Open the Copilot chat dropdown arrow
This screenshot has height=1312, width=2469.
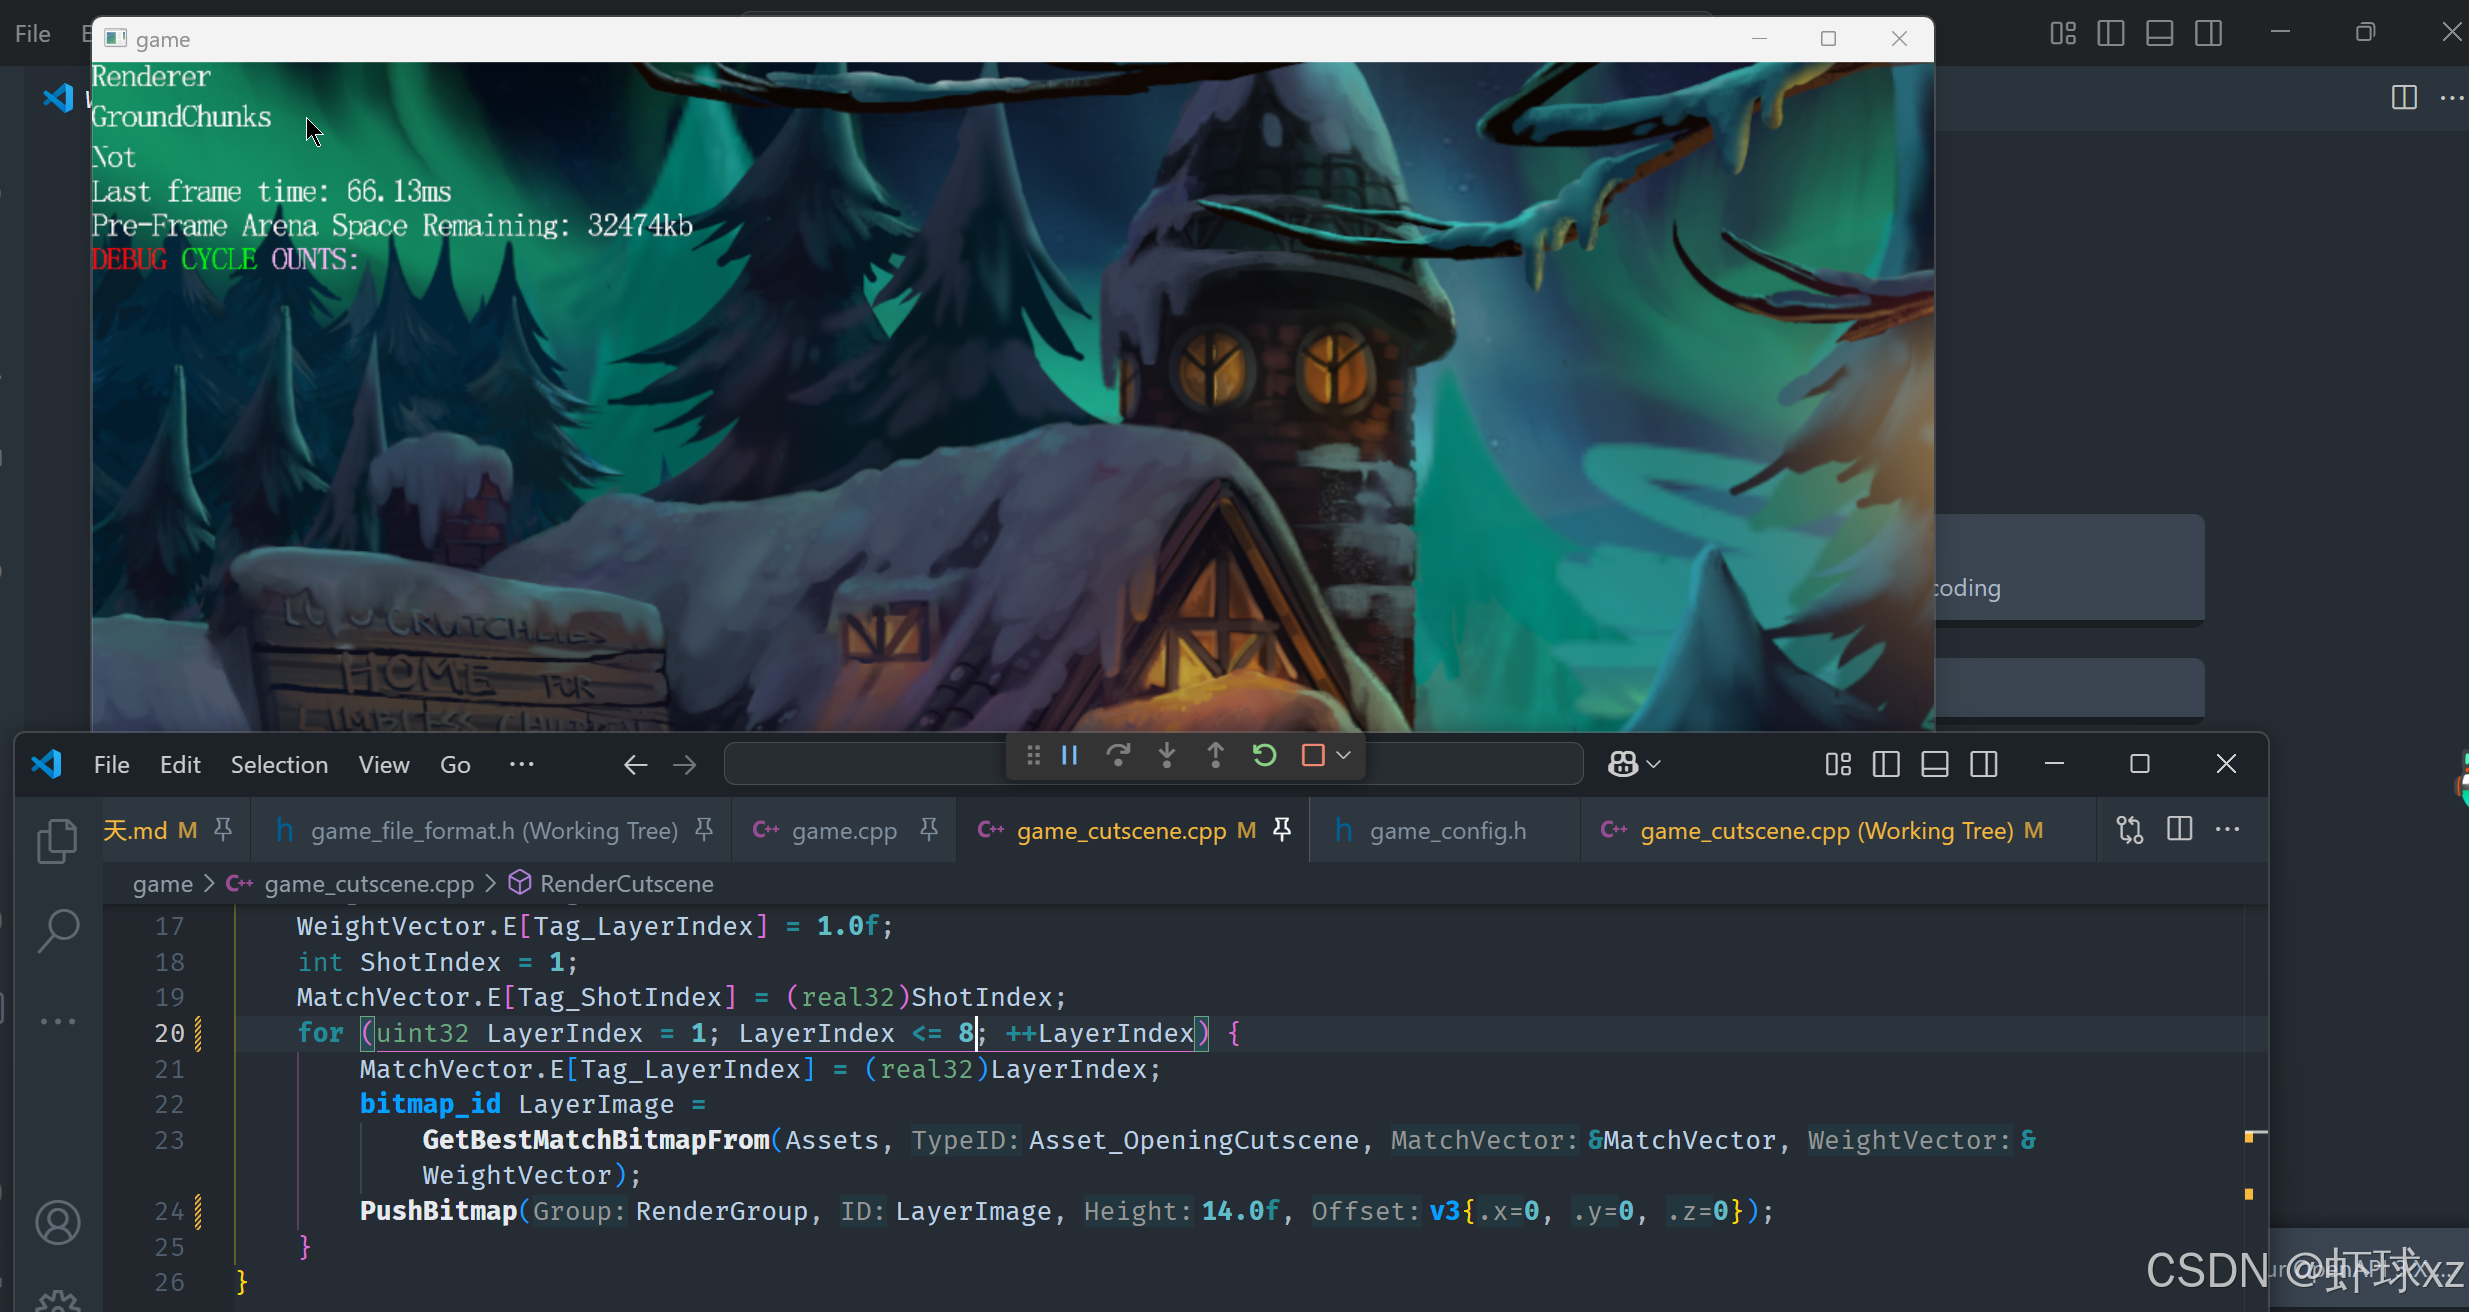click(1654, 765)
